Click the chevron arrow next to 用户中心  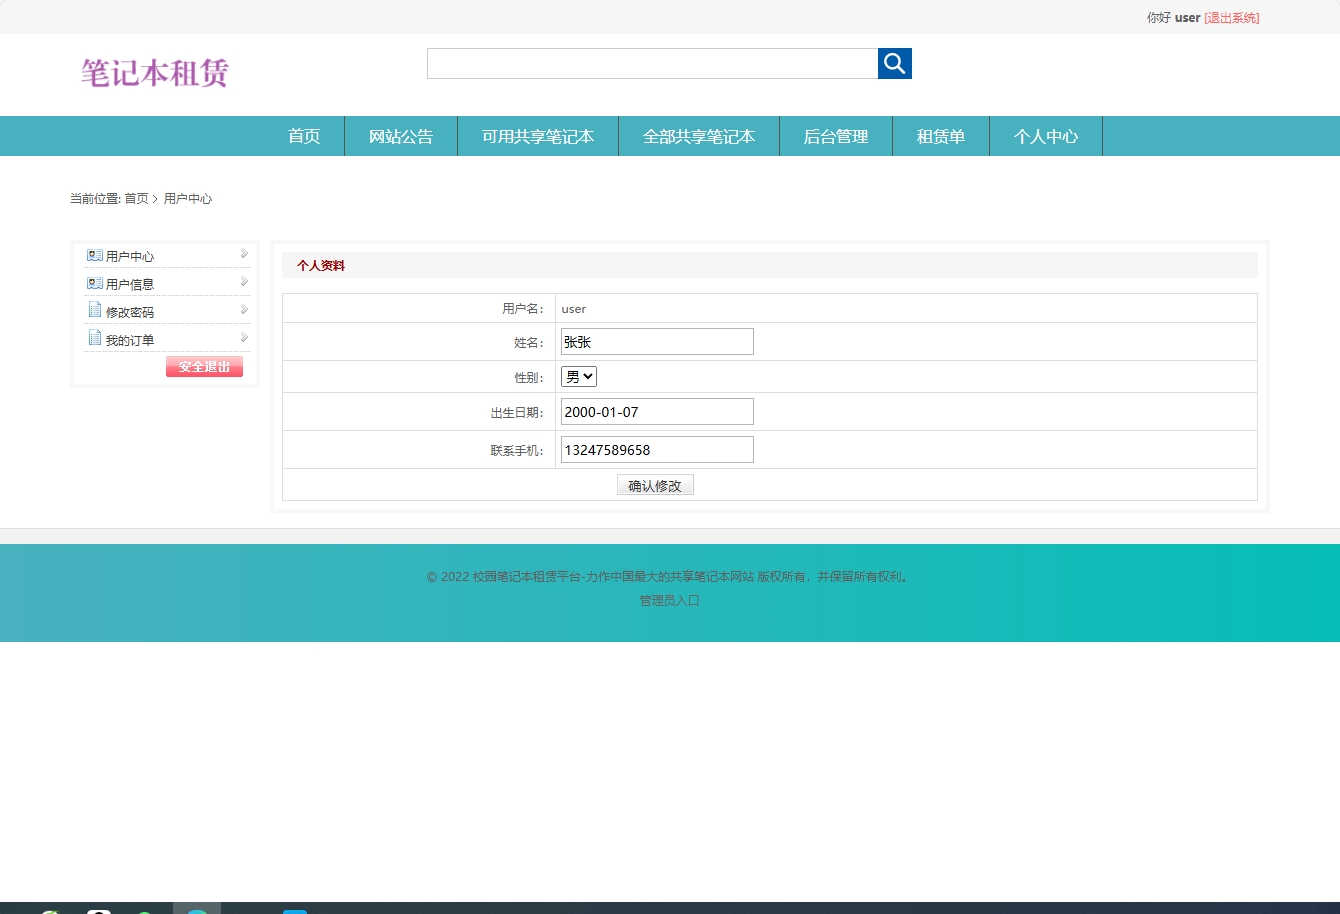(x=243, y=254)
